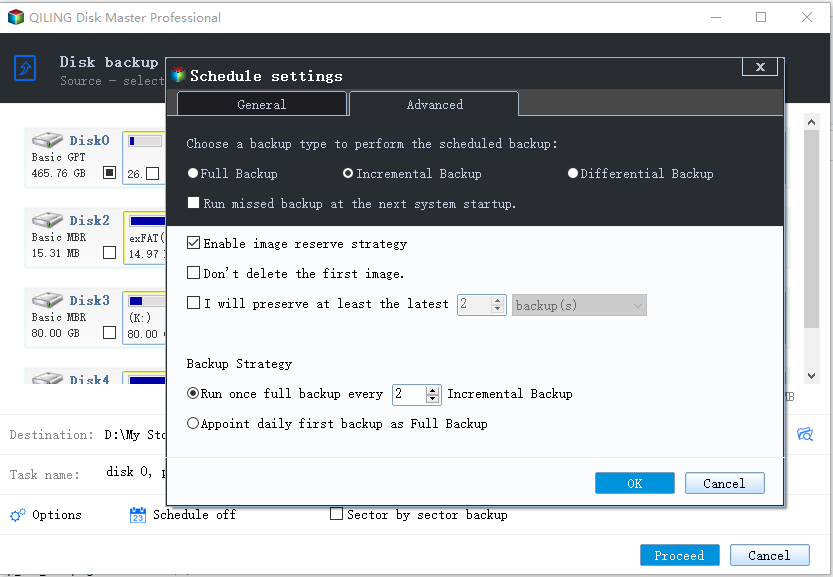Click Cancel in the main window
The width and height of the screenshot is (833, 577).
click(x=770, y=555)
